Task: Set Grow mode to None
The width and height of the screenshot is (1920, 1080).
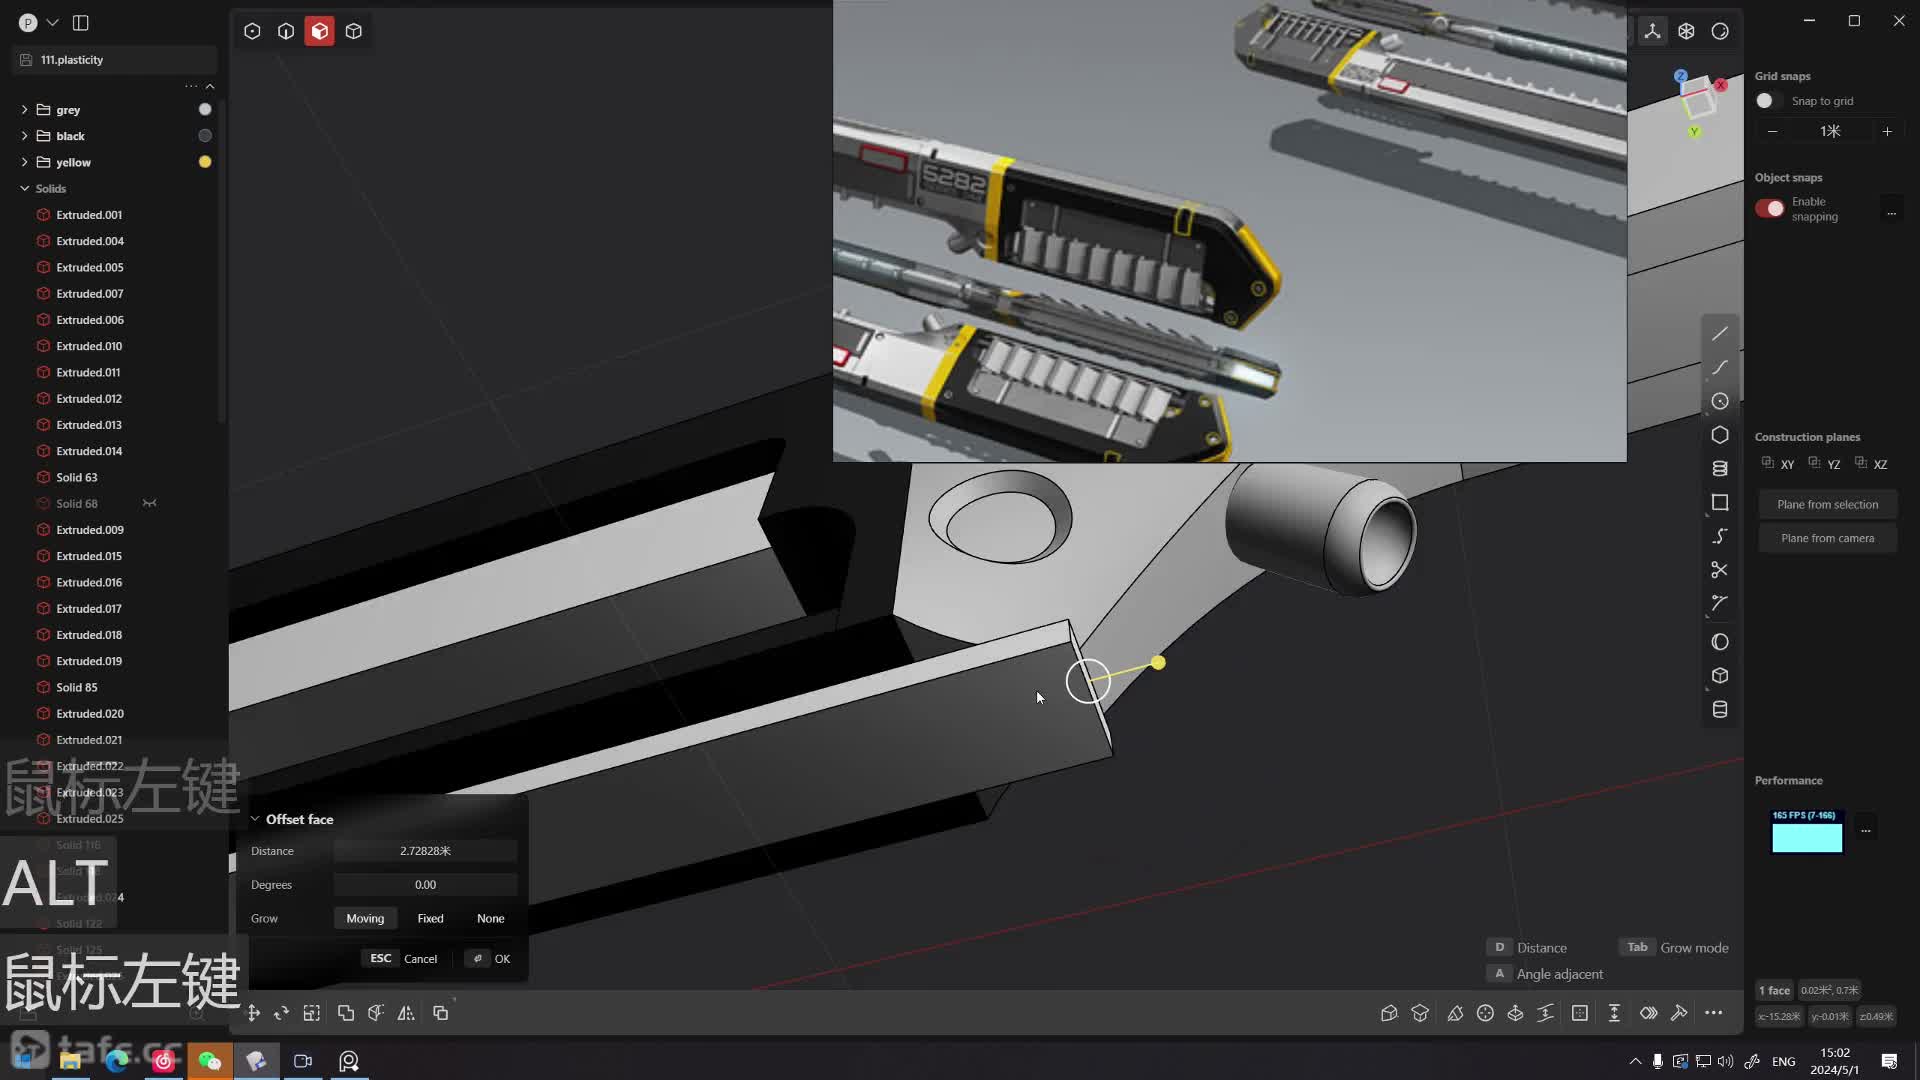Action: [x=490, y=918]
